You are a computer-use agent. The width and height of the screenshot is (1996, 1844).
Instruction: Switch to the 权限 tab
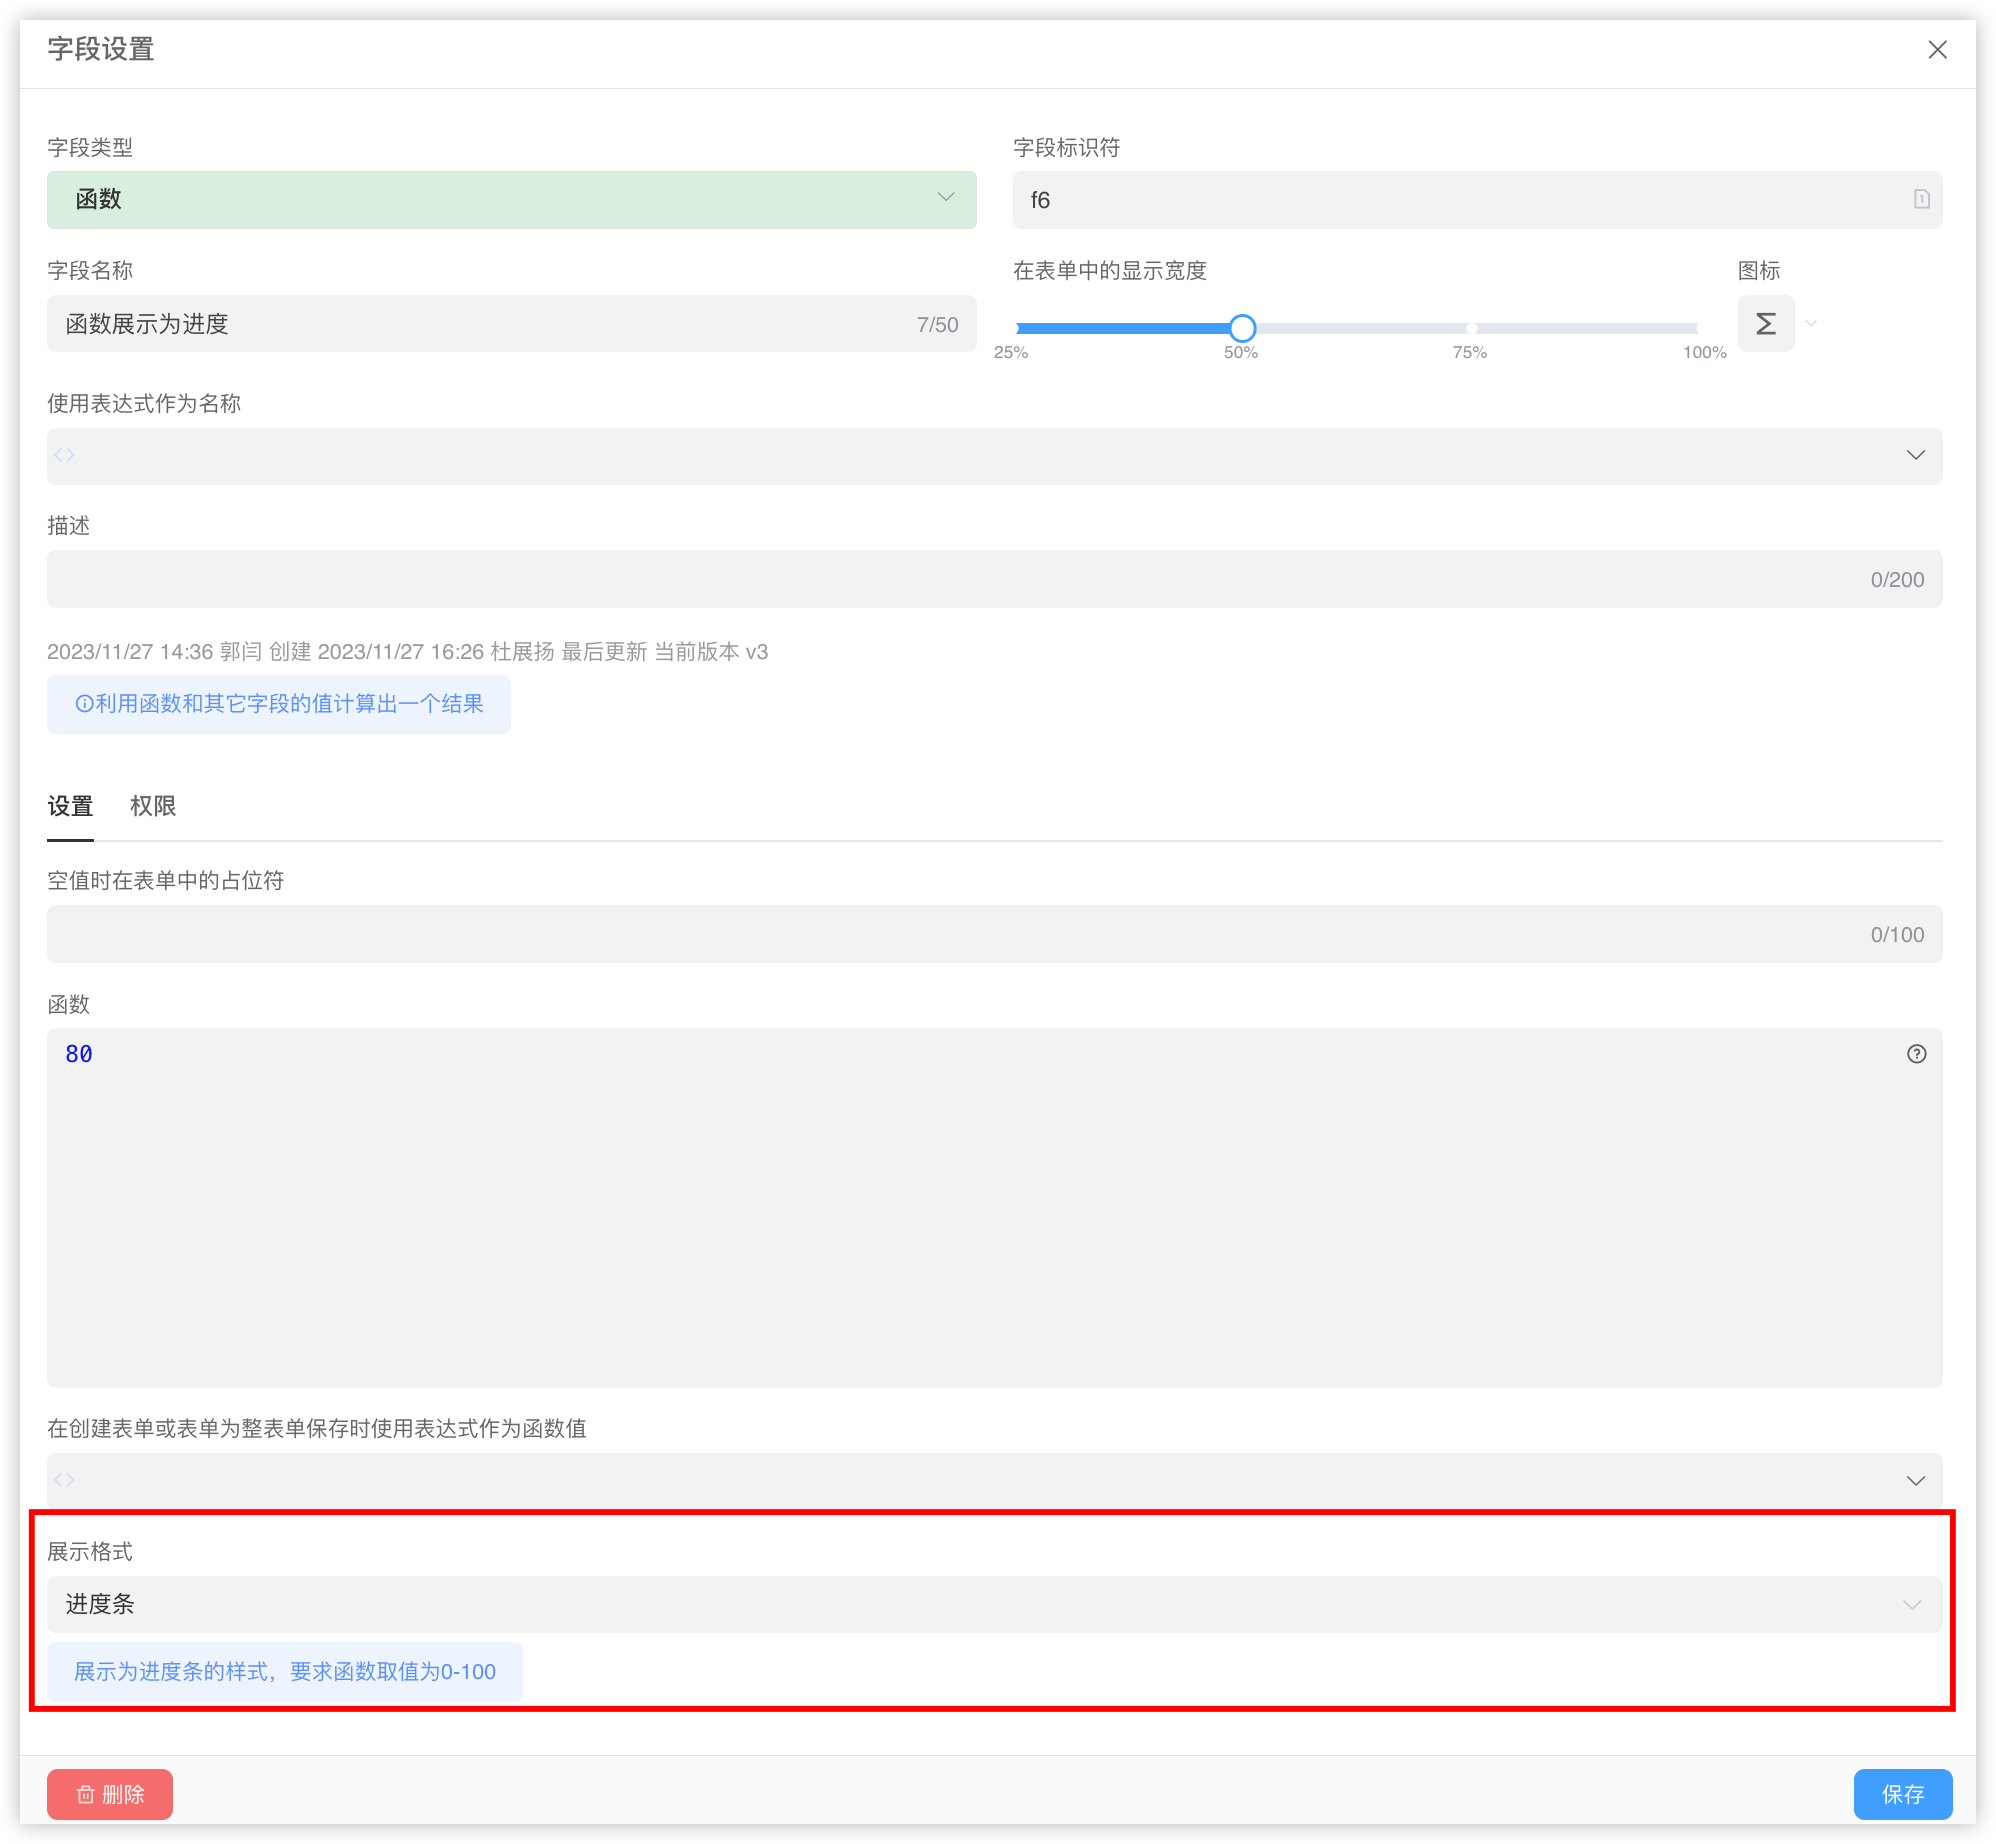tap(153, 806)
